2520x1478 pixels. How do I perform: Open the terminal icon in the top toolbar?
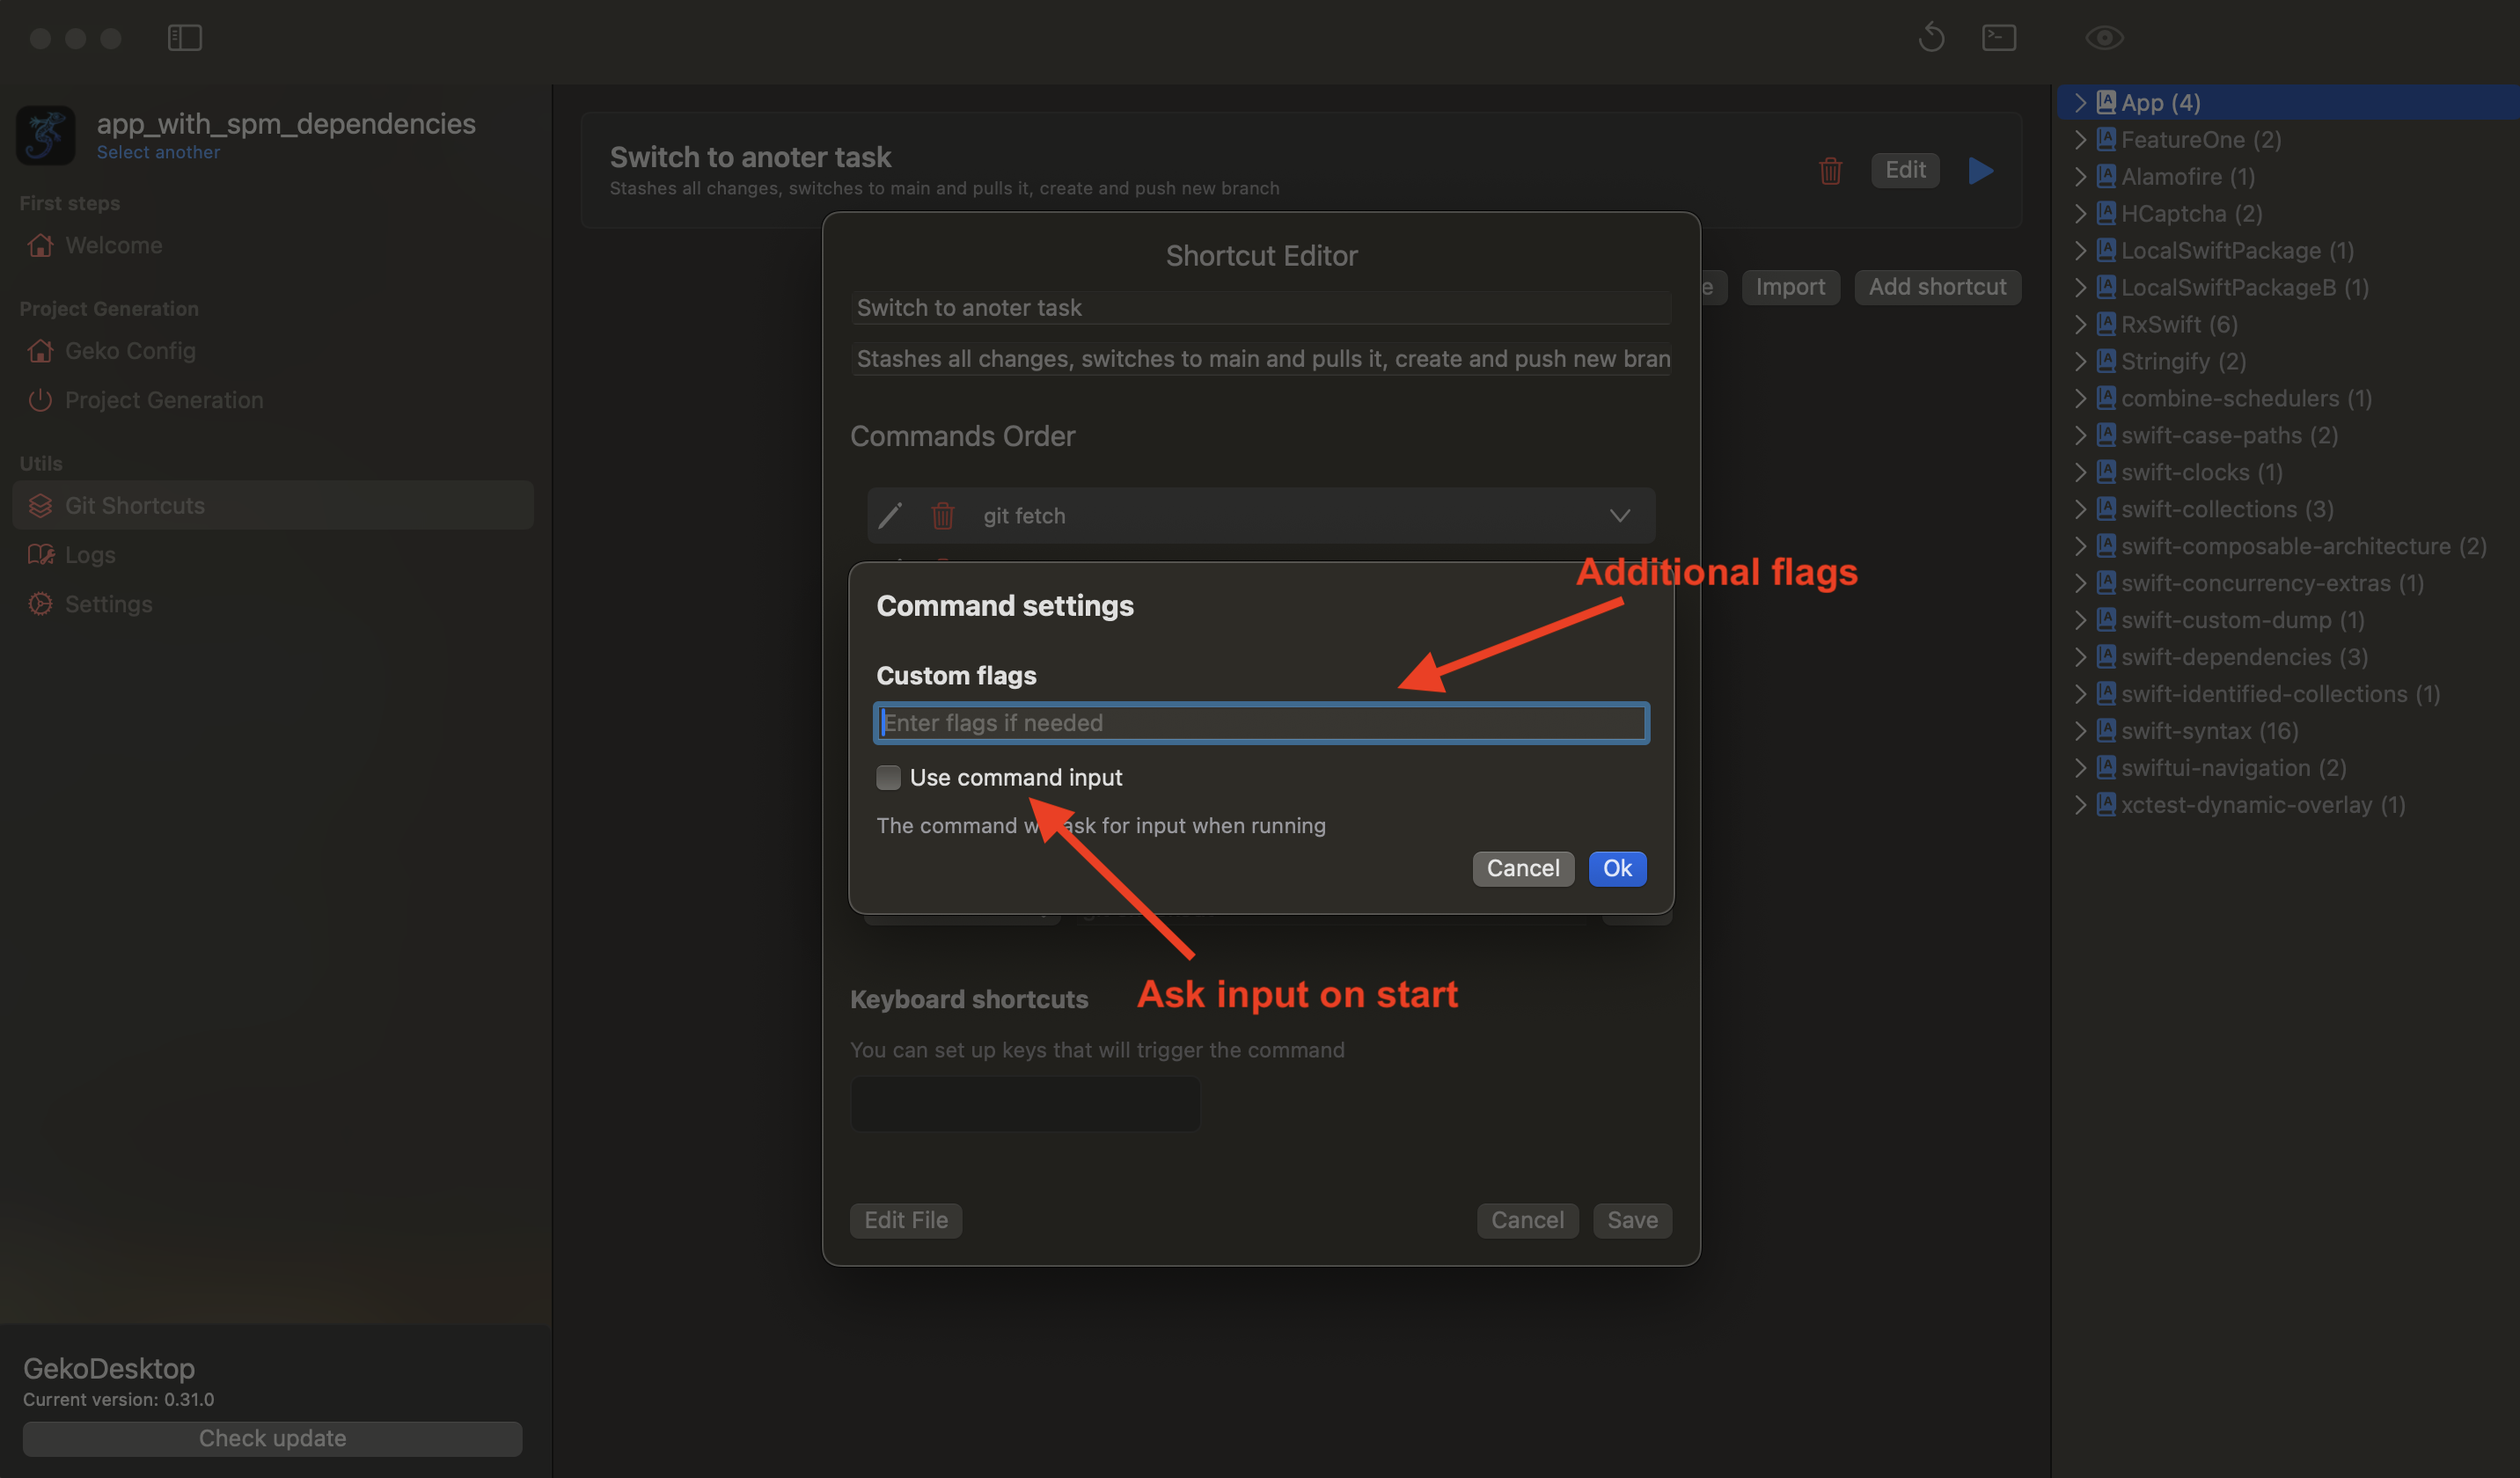1999,37
